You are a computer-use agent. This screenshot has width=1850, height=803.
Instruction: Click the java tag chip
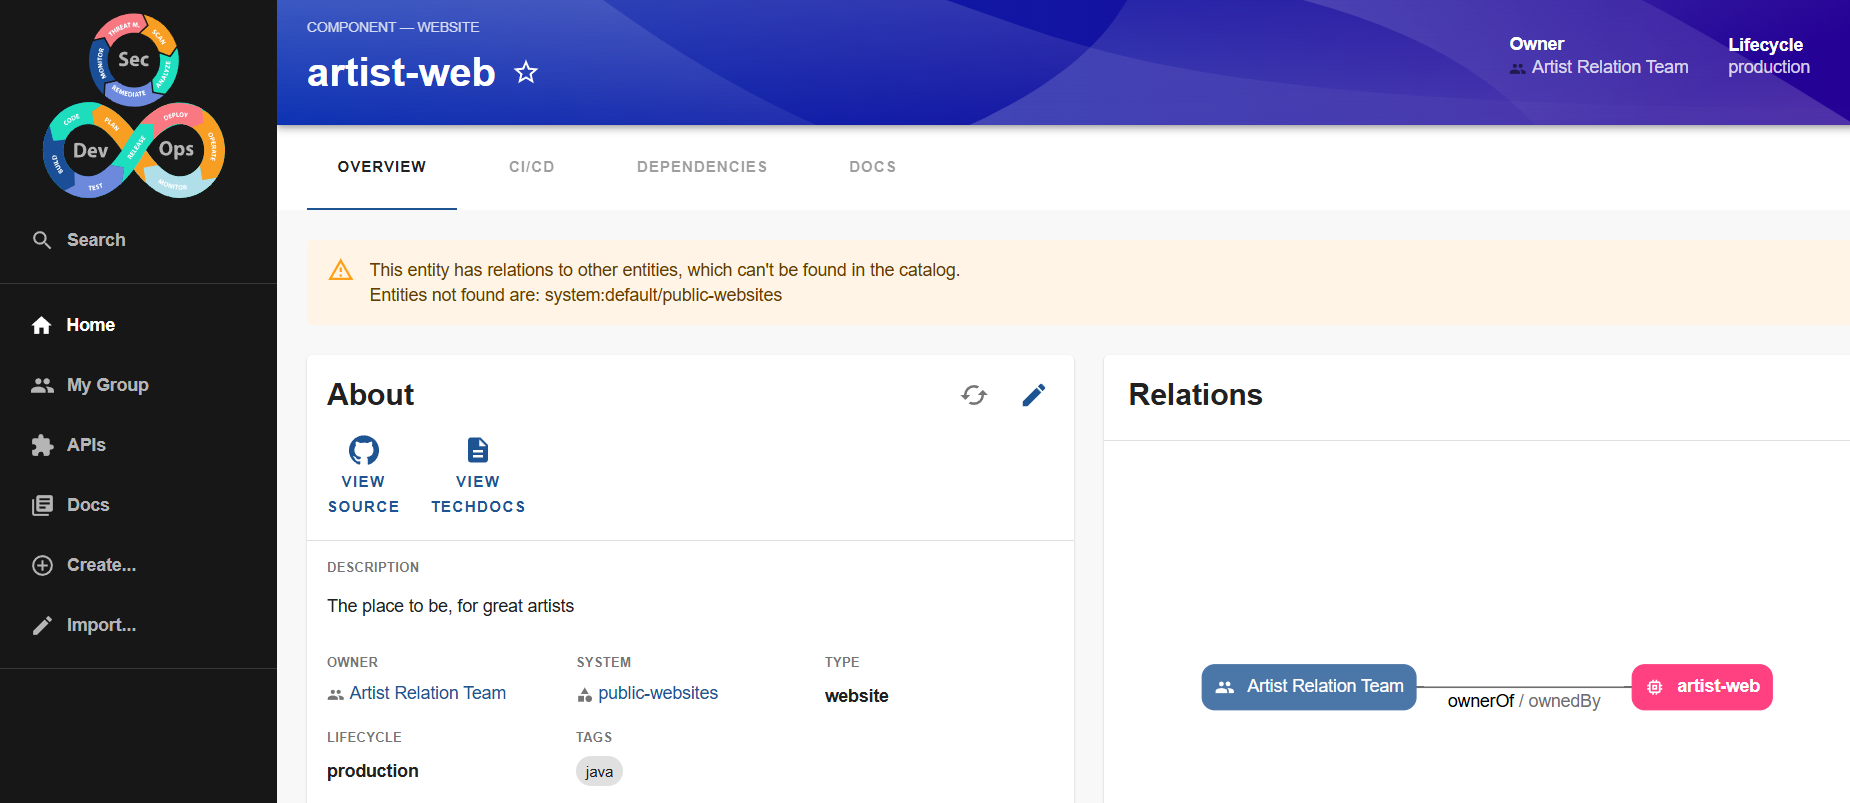click(599, 772)
